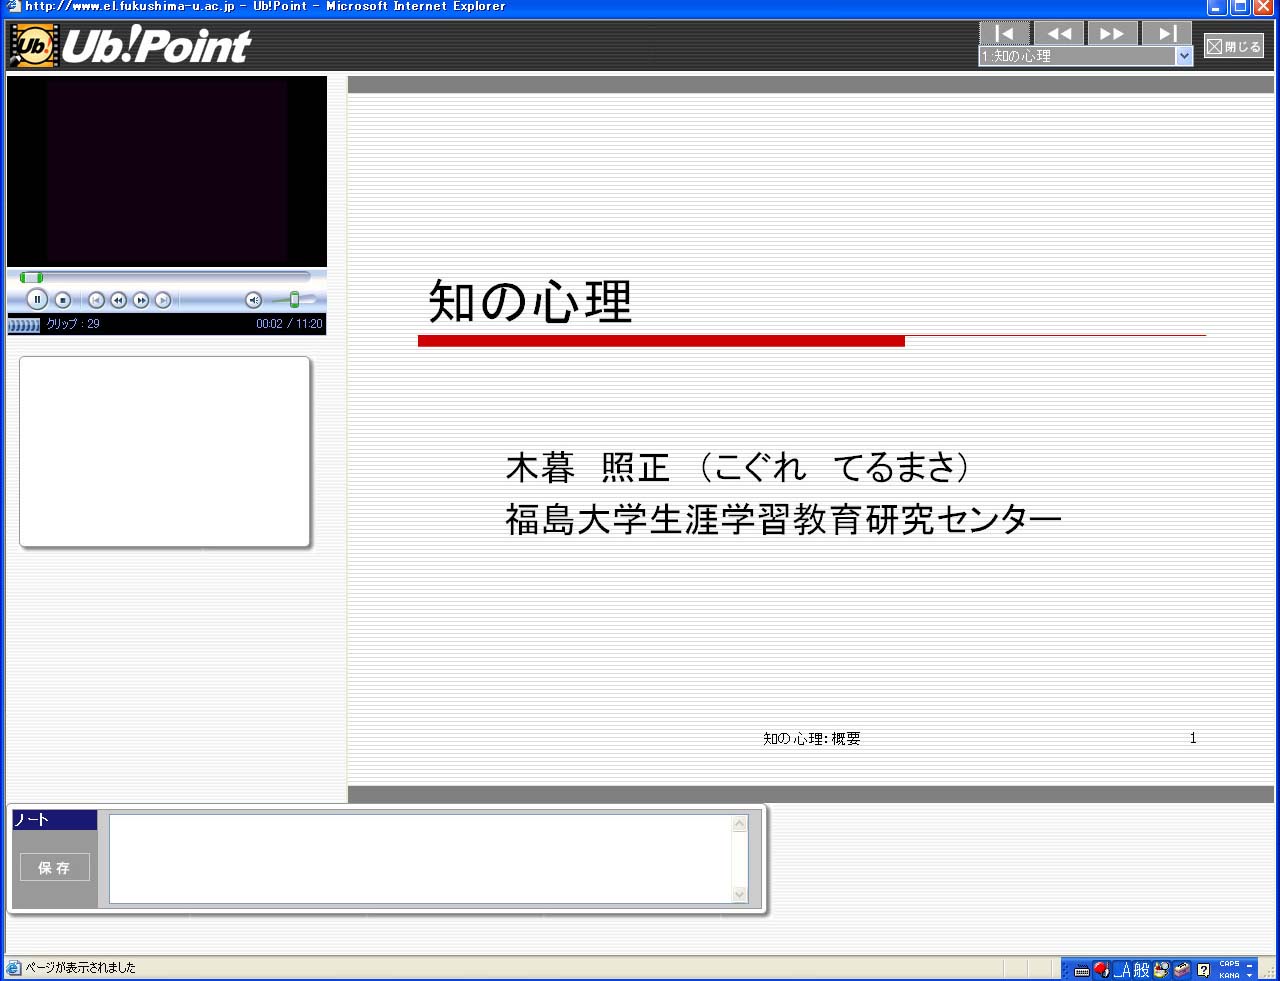Go to next slide button
This screenshot has width=1280, height=981.
[x=1112, y=33]
